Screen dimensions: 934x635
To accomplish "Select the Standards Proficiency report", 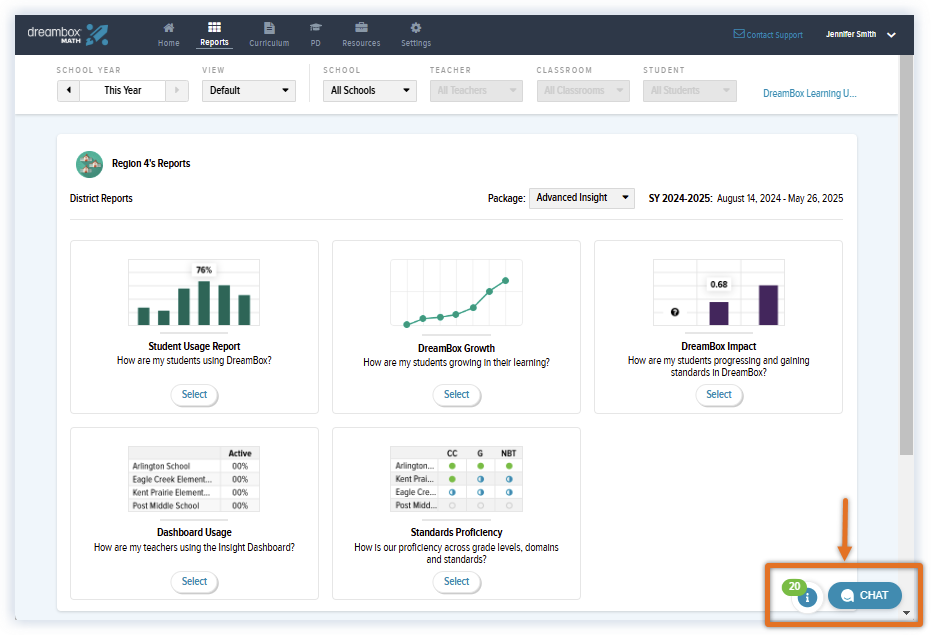I will (456, 581).
